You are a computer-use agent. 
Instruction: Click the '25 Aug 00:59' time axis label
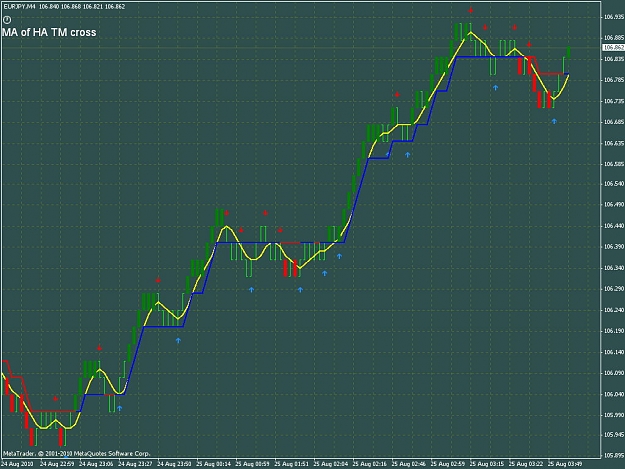click(x=252, y=464)
